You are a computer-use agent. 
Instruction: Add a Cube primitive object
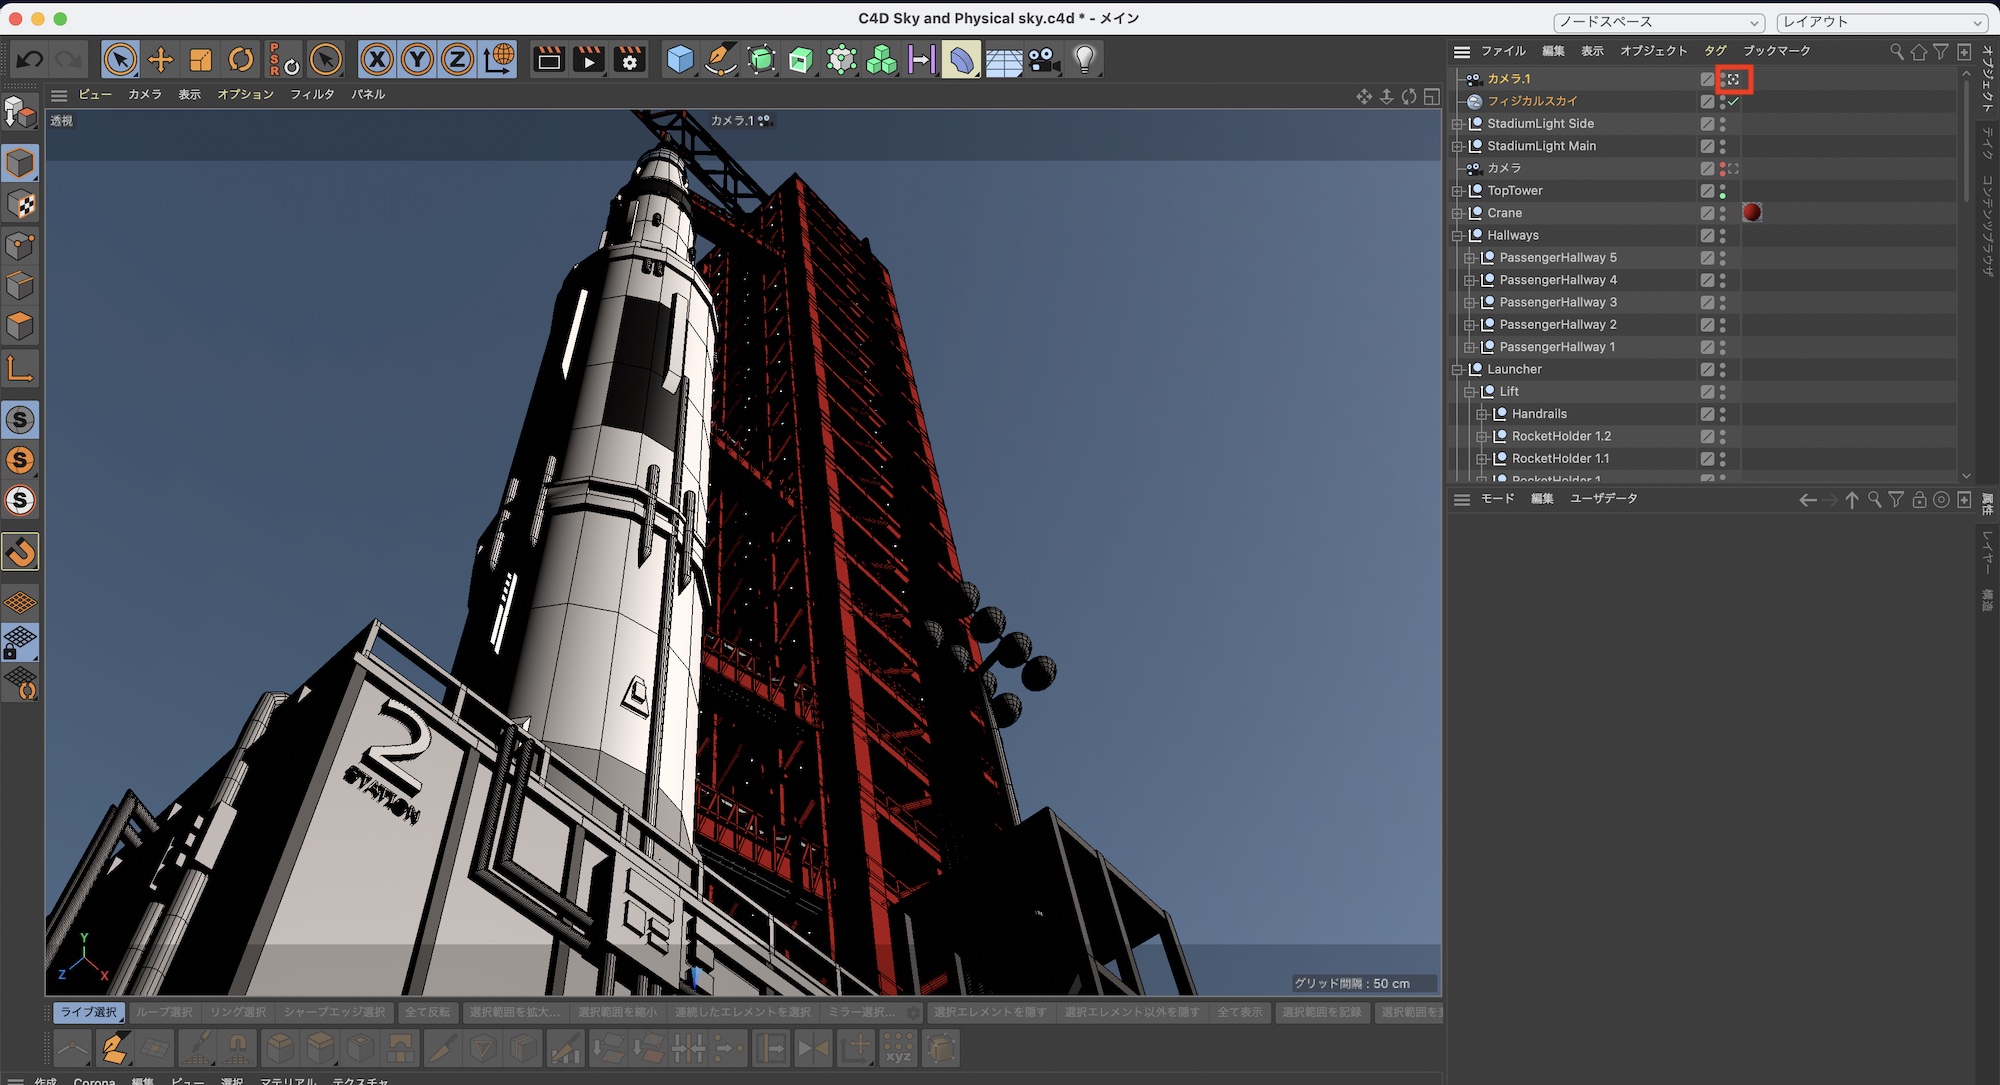(x=680, y=60)
